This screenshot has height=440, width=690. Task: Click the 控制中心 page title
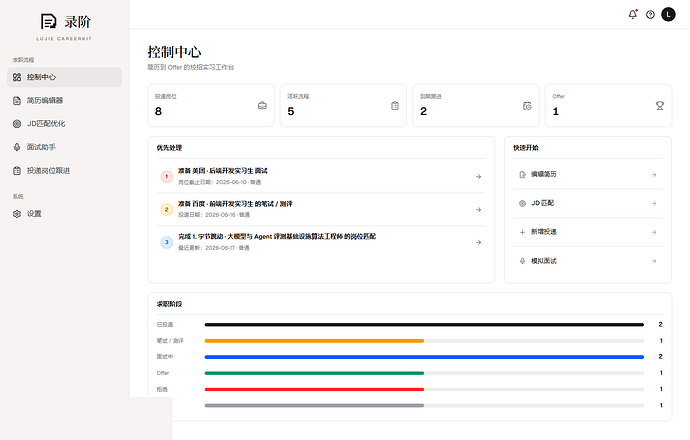(x=174, y=52)
